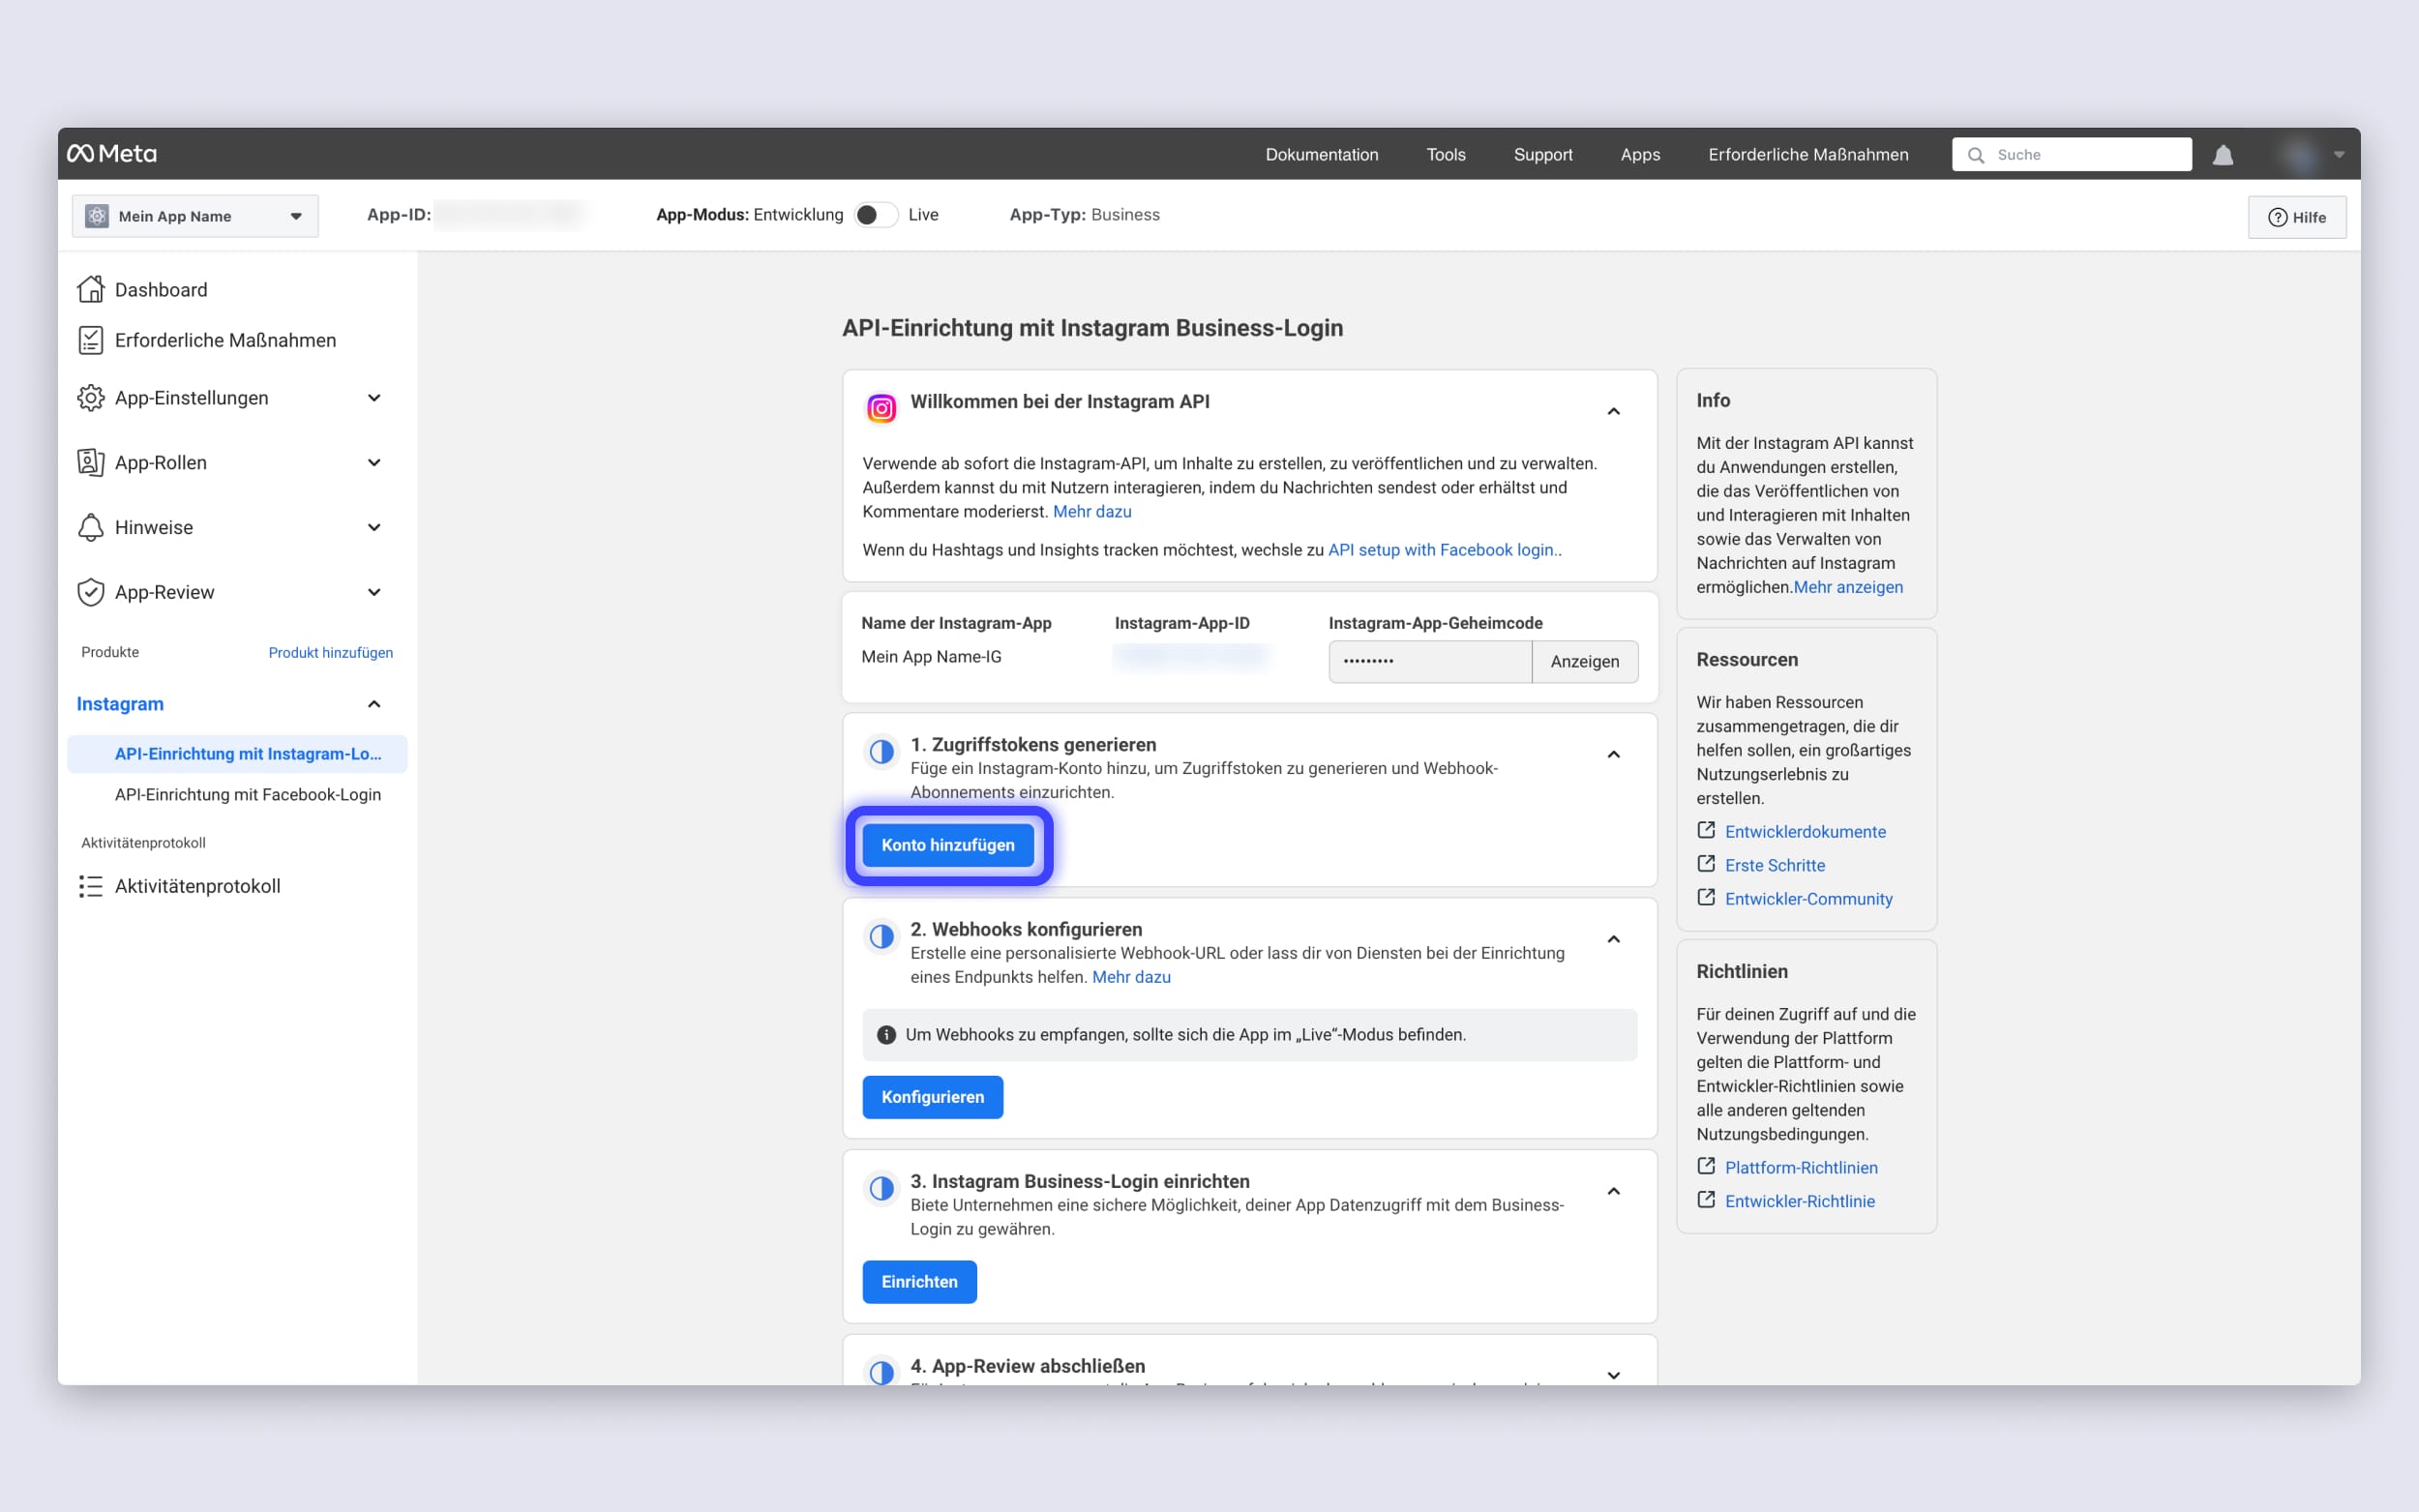Image resolution: width=2419 pixels, height=1512 pixels.
Task: Click Mehr dazu in welcome card
Action: 1092,511
